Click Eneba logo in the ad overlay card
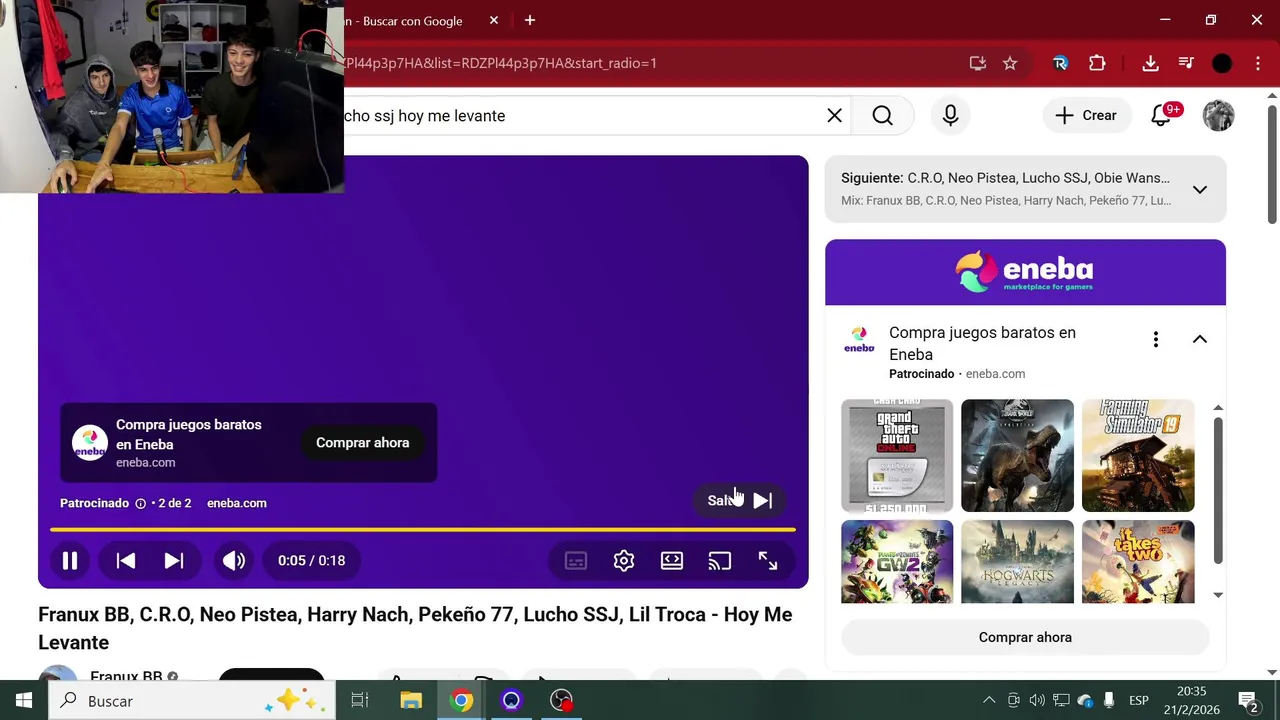 [x=89, y=443]
